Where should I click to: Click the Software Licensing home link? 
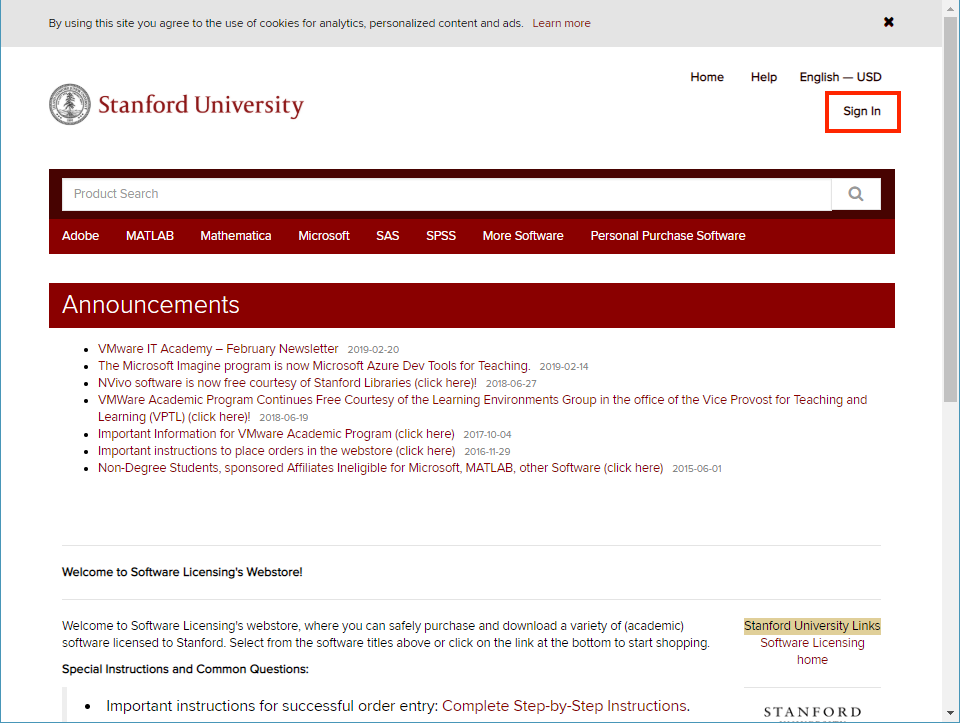pos(812,651)
